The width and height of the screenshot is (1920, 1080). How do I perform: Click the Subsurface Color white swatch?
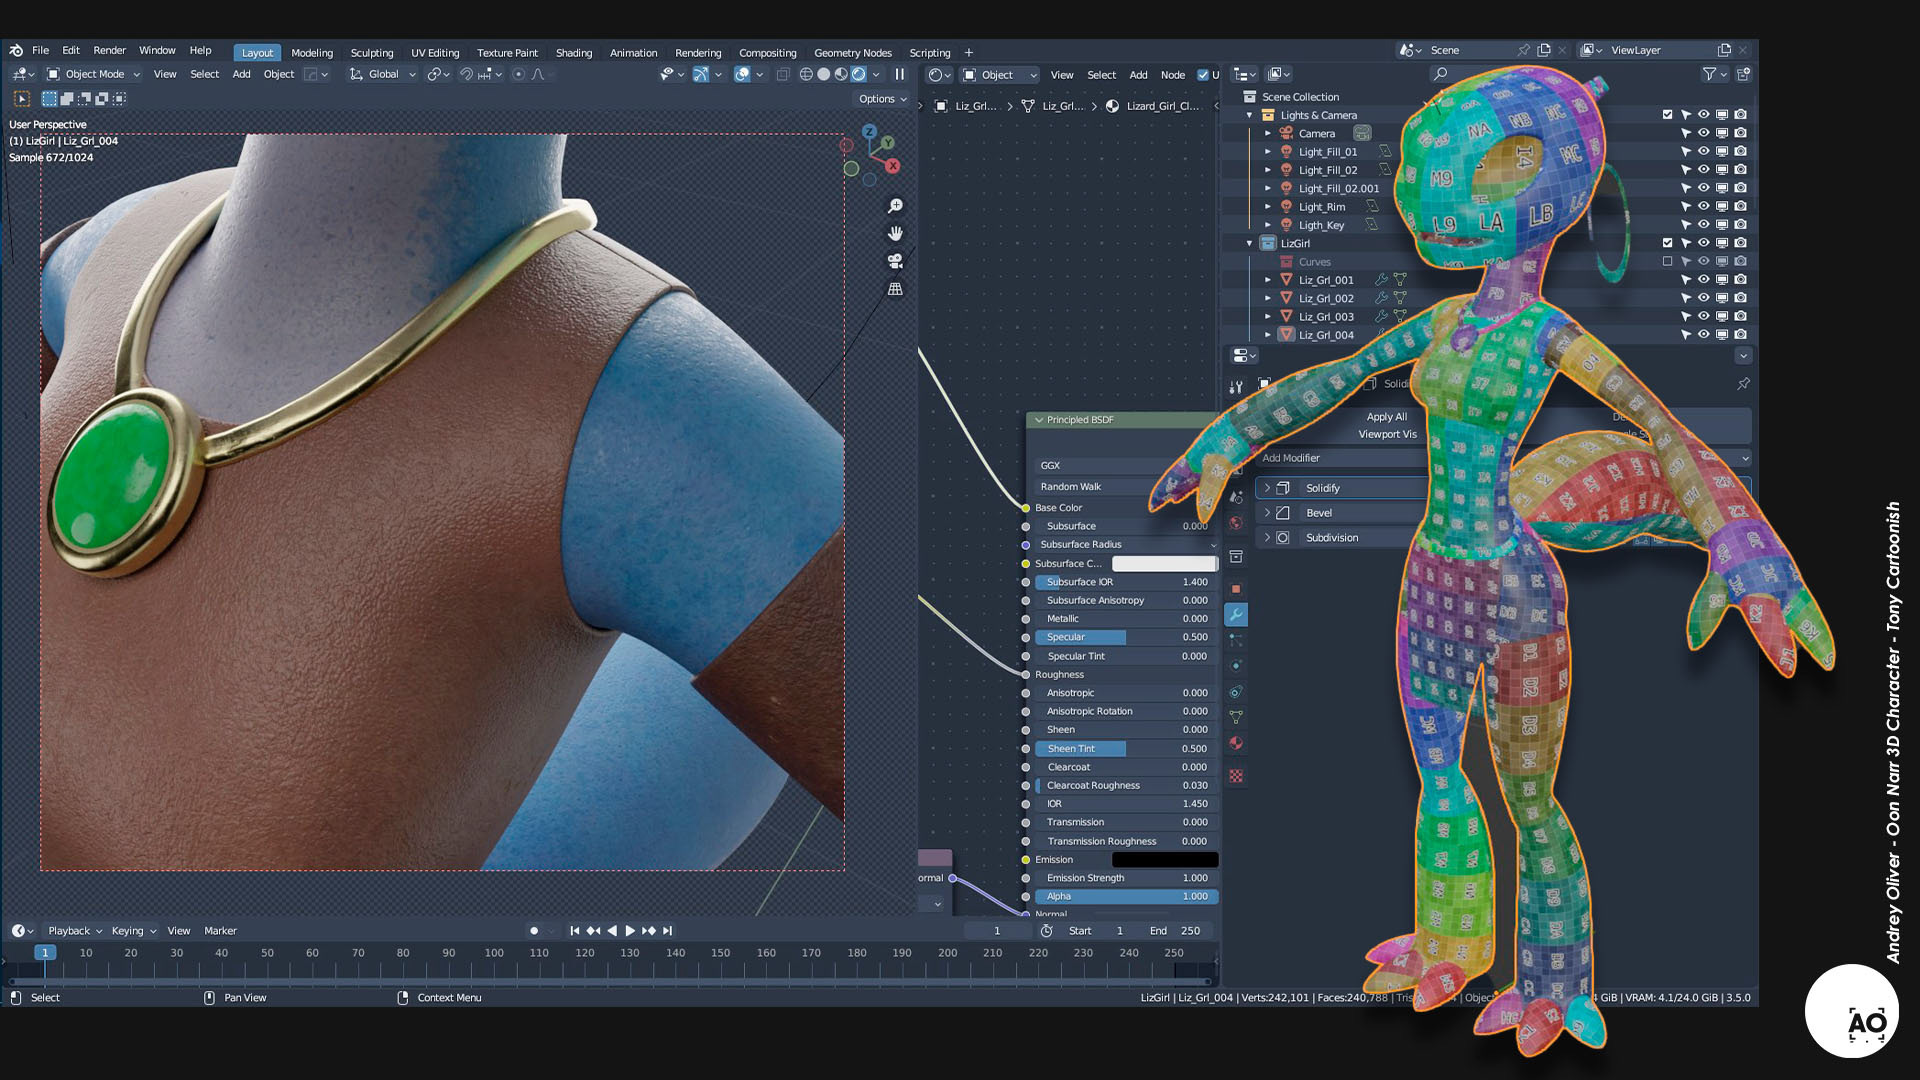tap(1164, 564)
